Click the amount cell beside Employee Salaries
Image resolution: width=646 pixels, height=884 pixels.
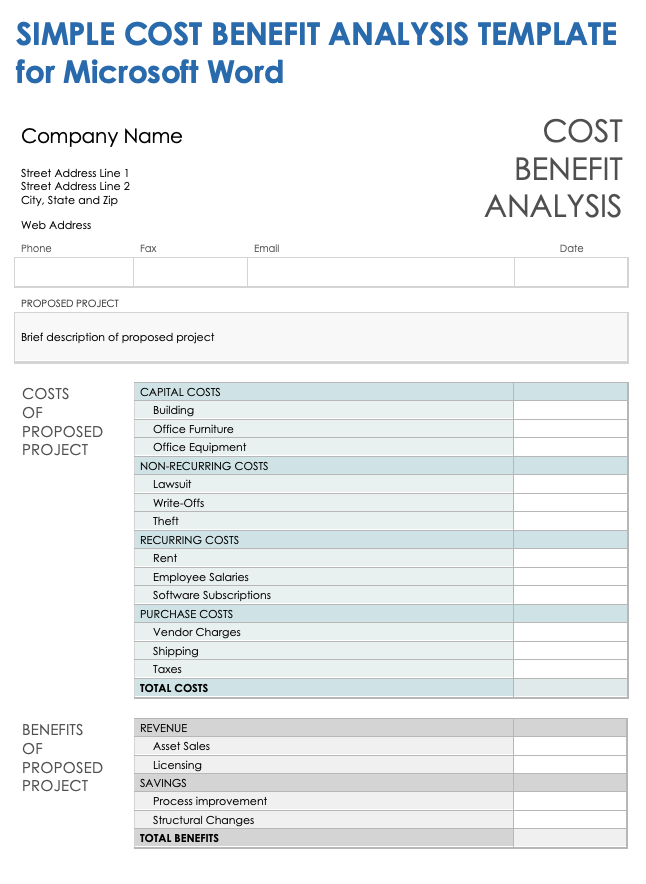tap(570, 577)
